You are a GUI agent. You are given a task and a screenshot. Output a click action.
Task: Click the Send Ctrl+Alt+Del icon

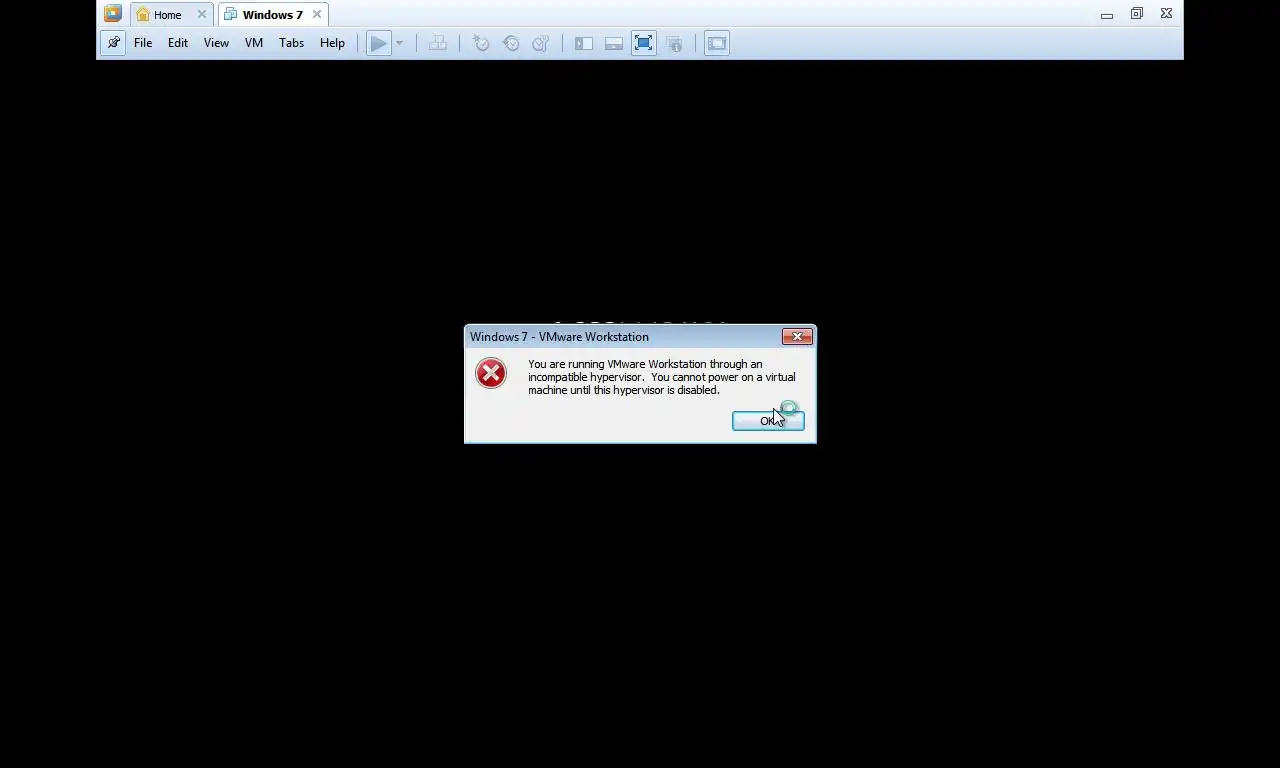(x=438, y=43)
